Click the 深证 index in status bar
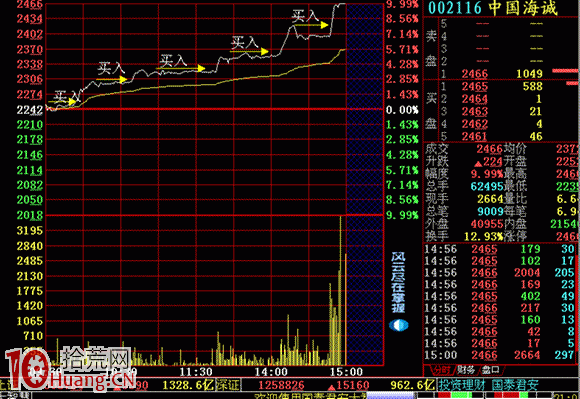The width and height of the screenshot is (580, 399). tap(228, 385)
